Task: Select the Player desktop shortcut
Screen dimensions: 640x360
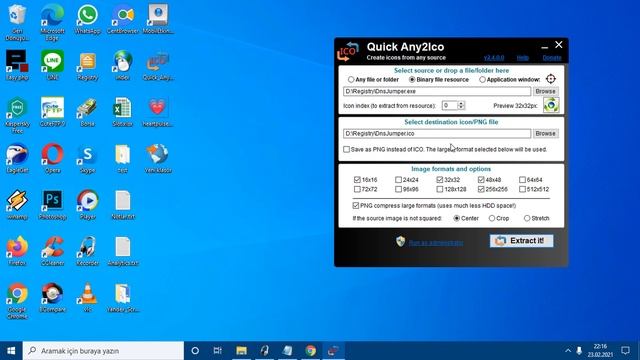Action: click(87, 205)
